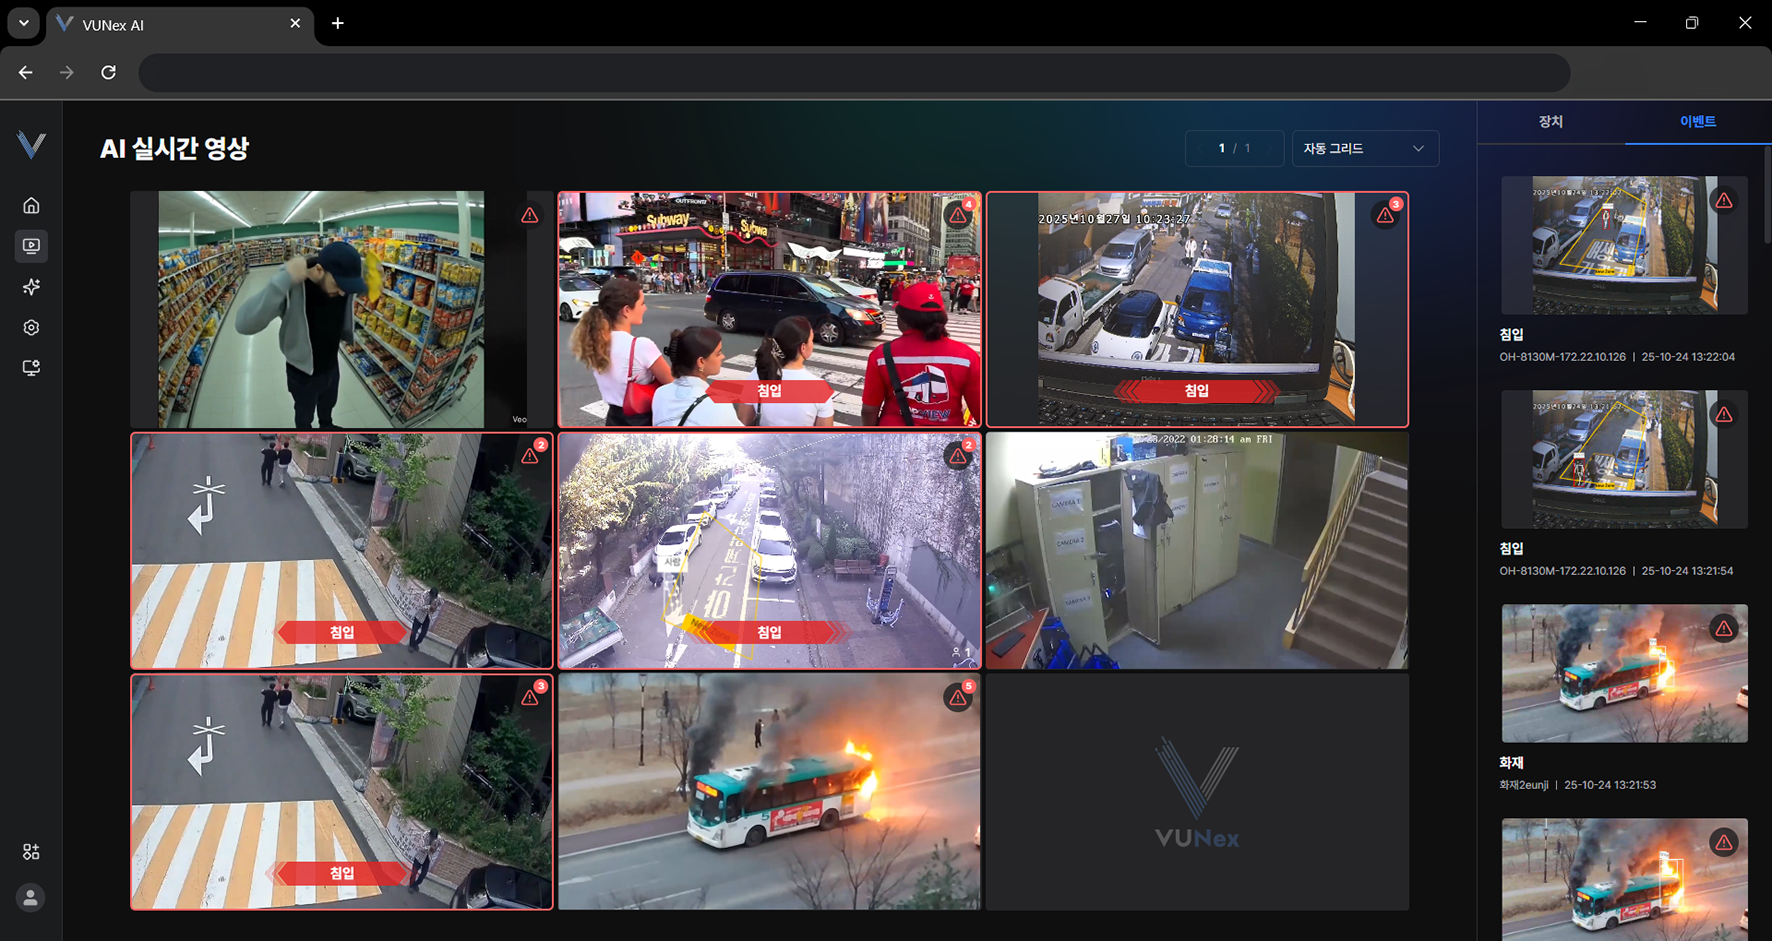Select the 이벤트 tab
This screenshot has width=1772, height=941.
coord(1697,122)
